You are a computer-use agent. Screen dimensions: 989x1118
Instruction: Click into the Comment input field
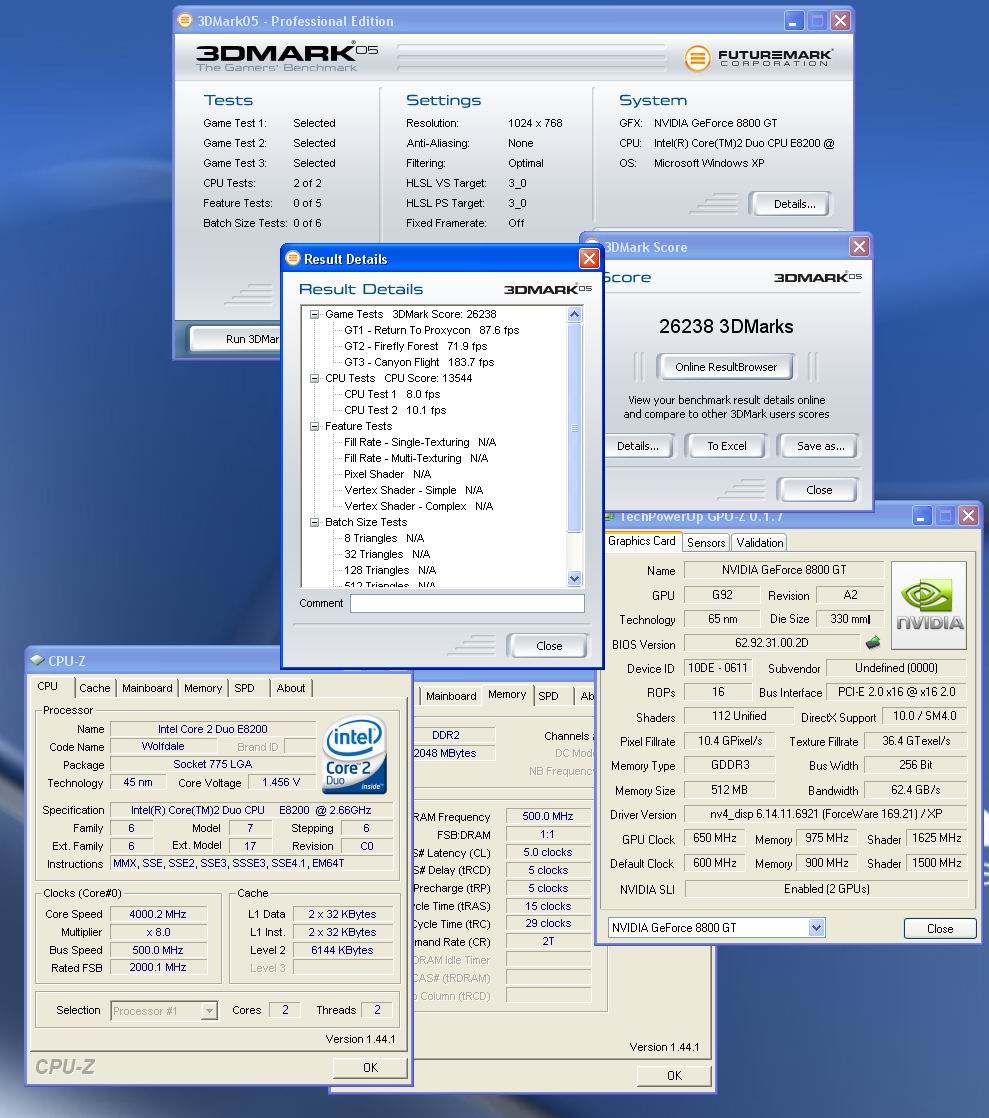pyautogui.click(x=467, y=603)
